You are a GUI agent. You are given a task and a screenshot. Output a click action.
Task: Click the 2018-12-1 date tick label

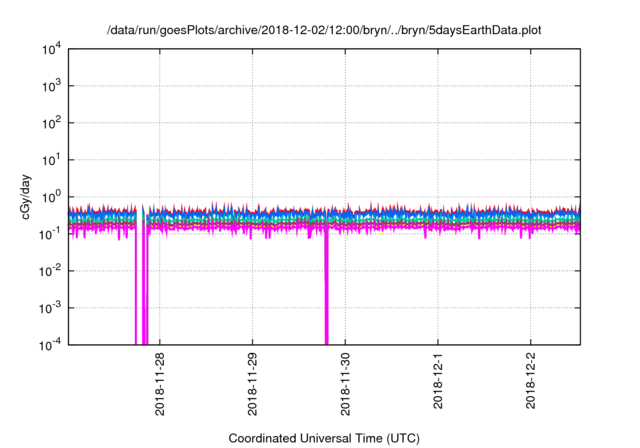pyautogui.click(x=438, y=381)
